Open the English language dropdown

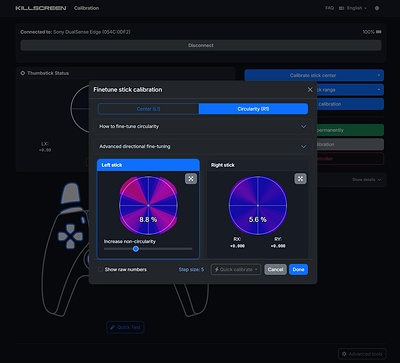point(353,8)
